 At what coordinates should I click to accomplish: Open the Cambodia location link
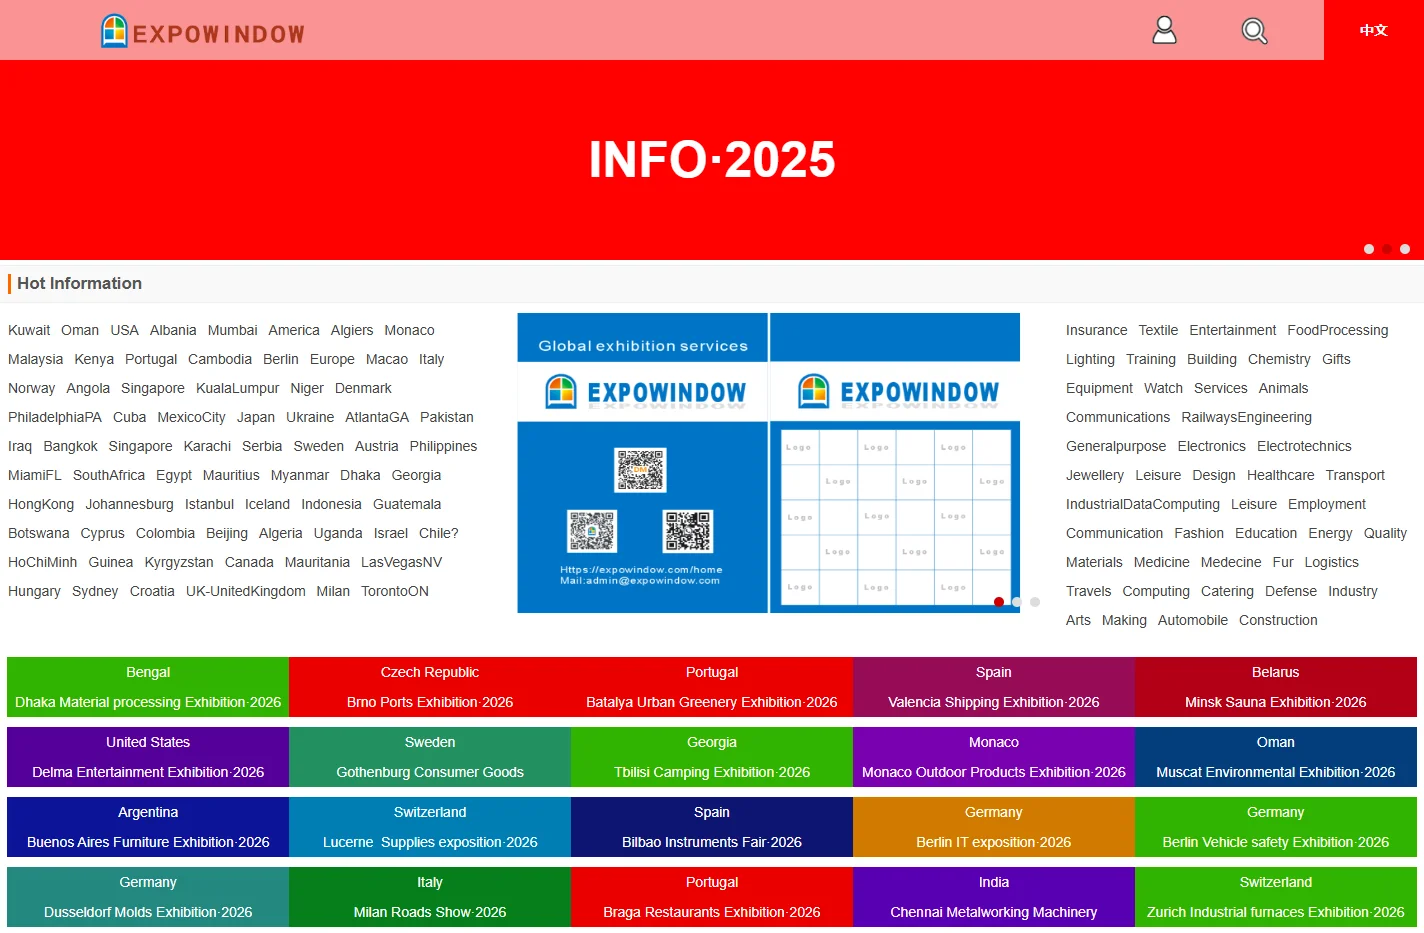[x=220, y=359]
